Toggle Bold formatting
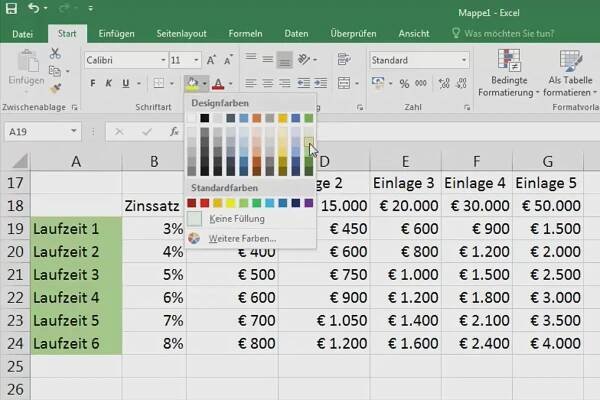Viewport: 600px width, 400px height. pyautogui.click(x=93, y=84)
